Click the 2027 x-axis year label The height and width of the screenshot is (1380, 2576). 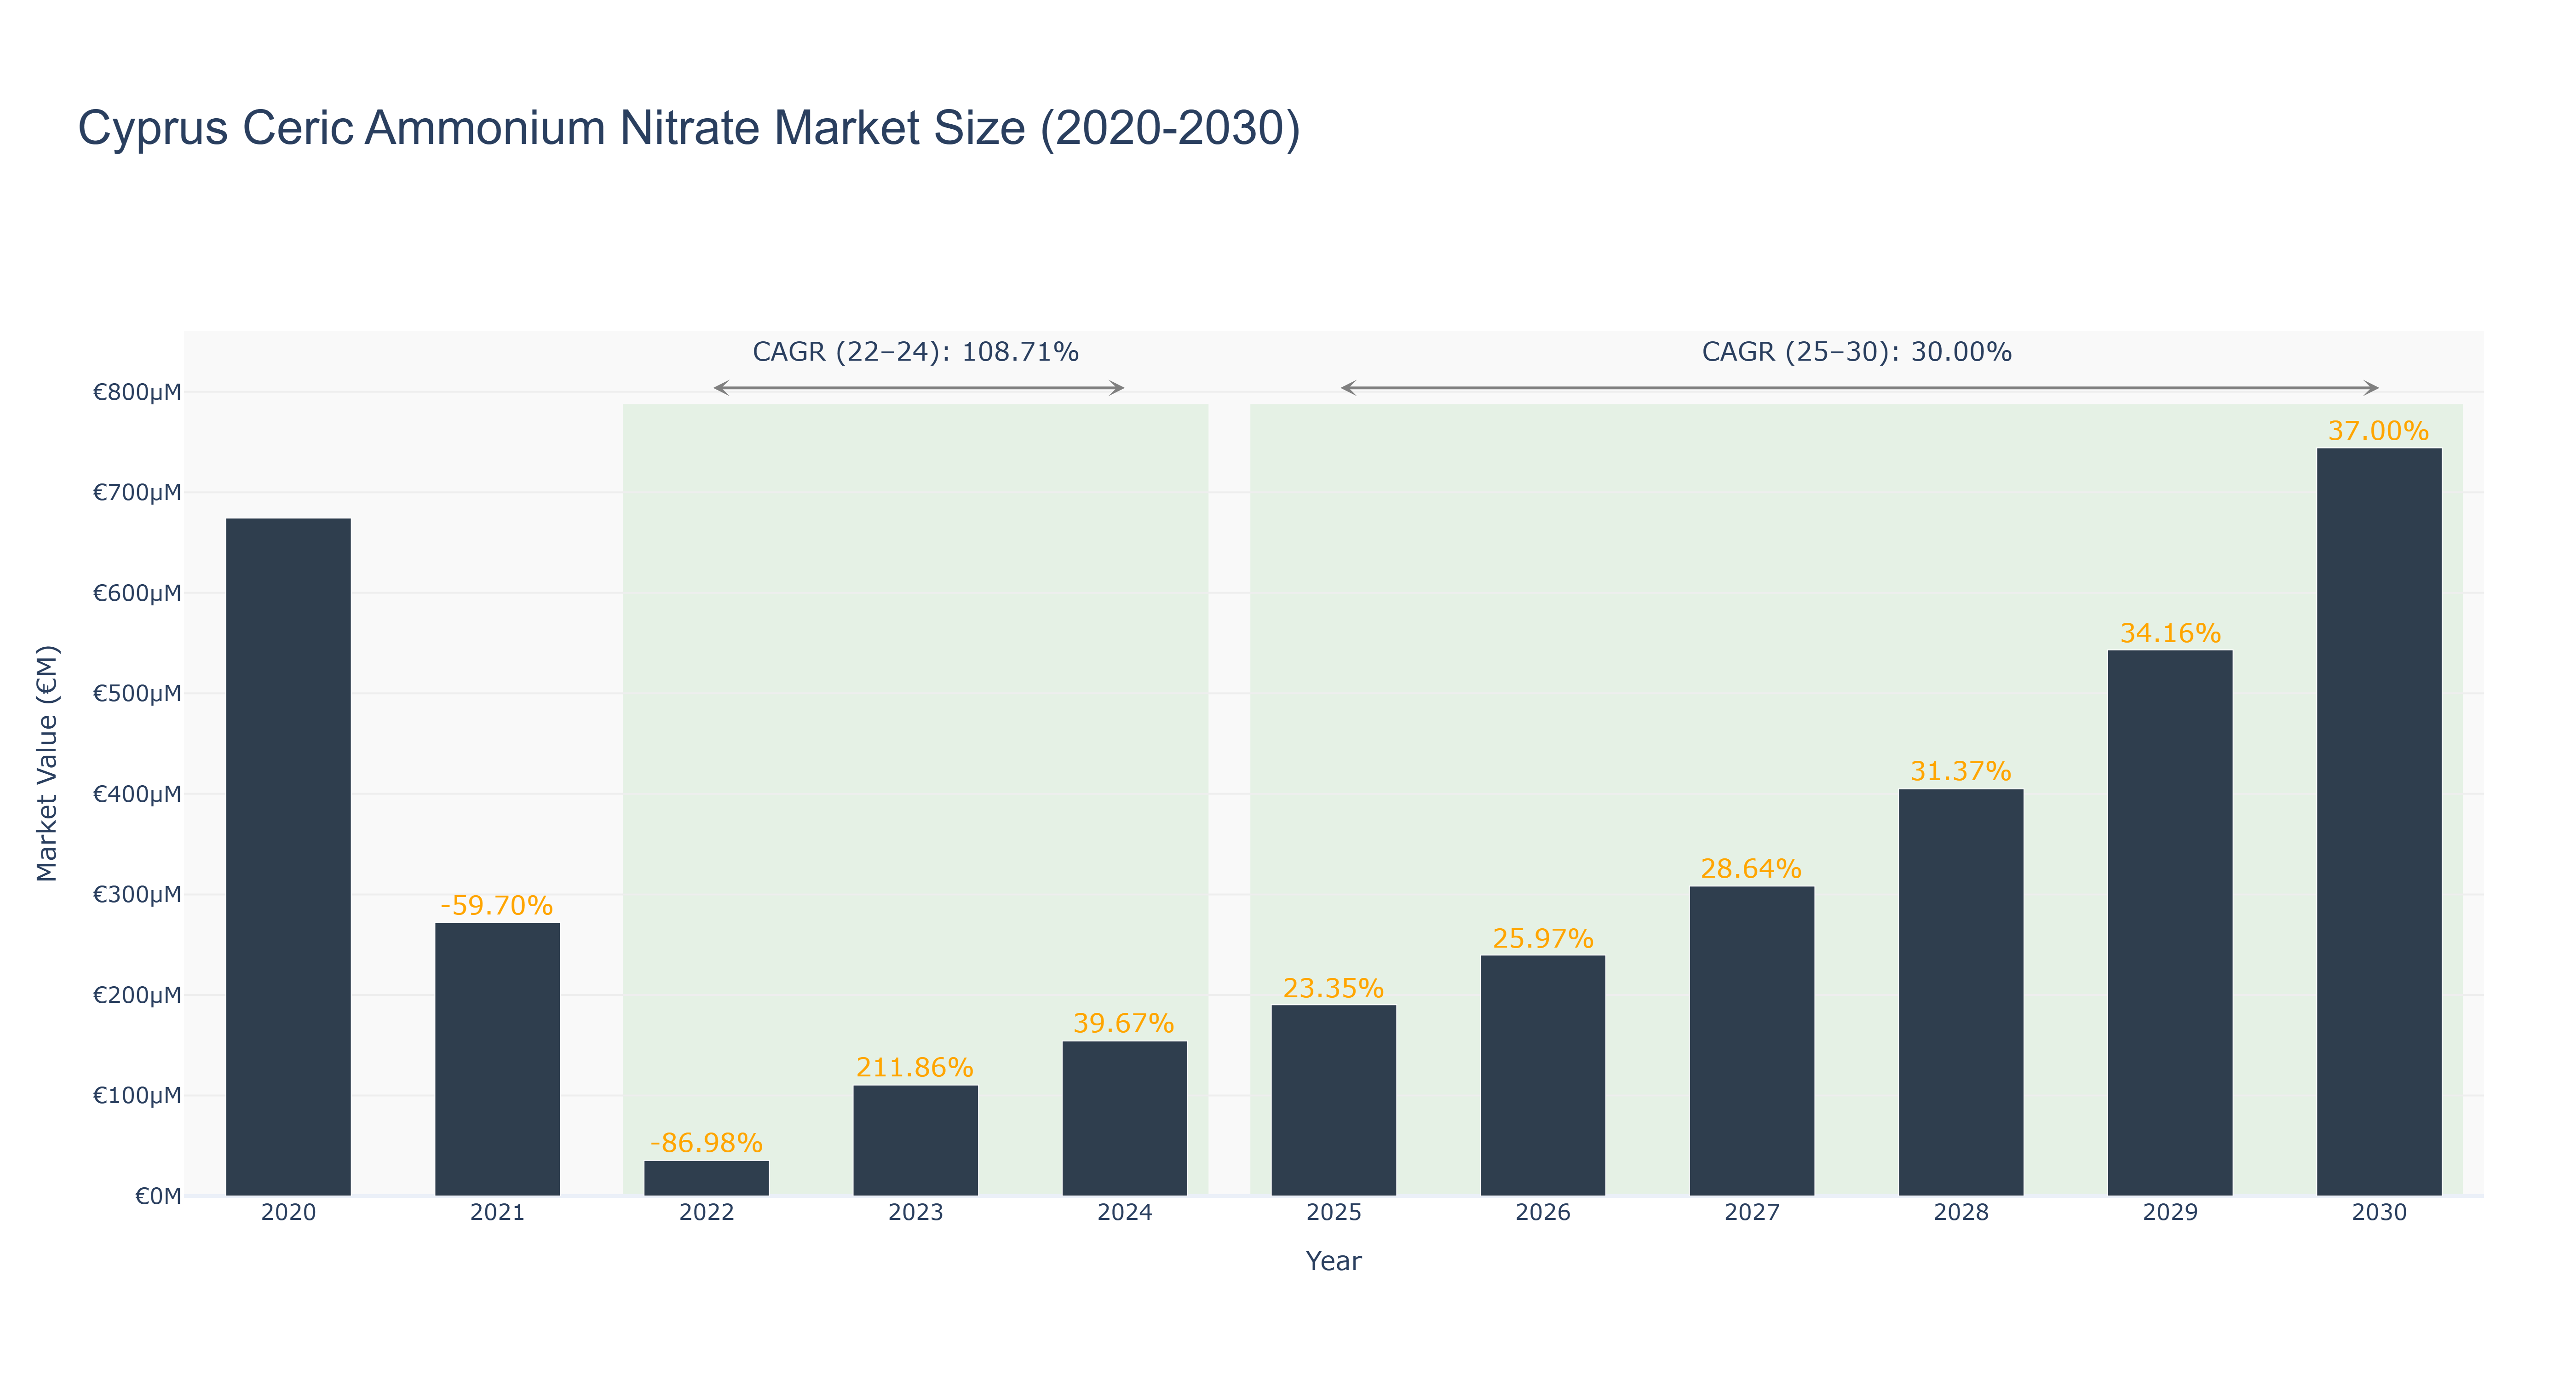1751,1213
